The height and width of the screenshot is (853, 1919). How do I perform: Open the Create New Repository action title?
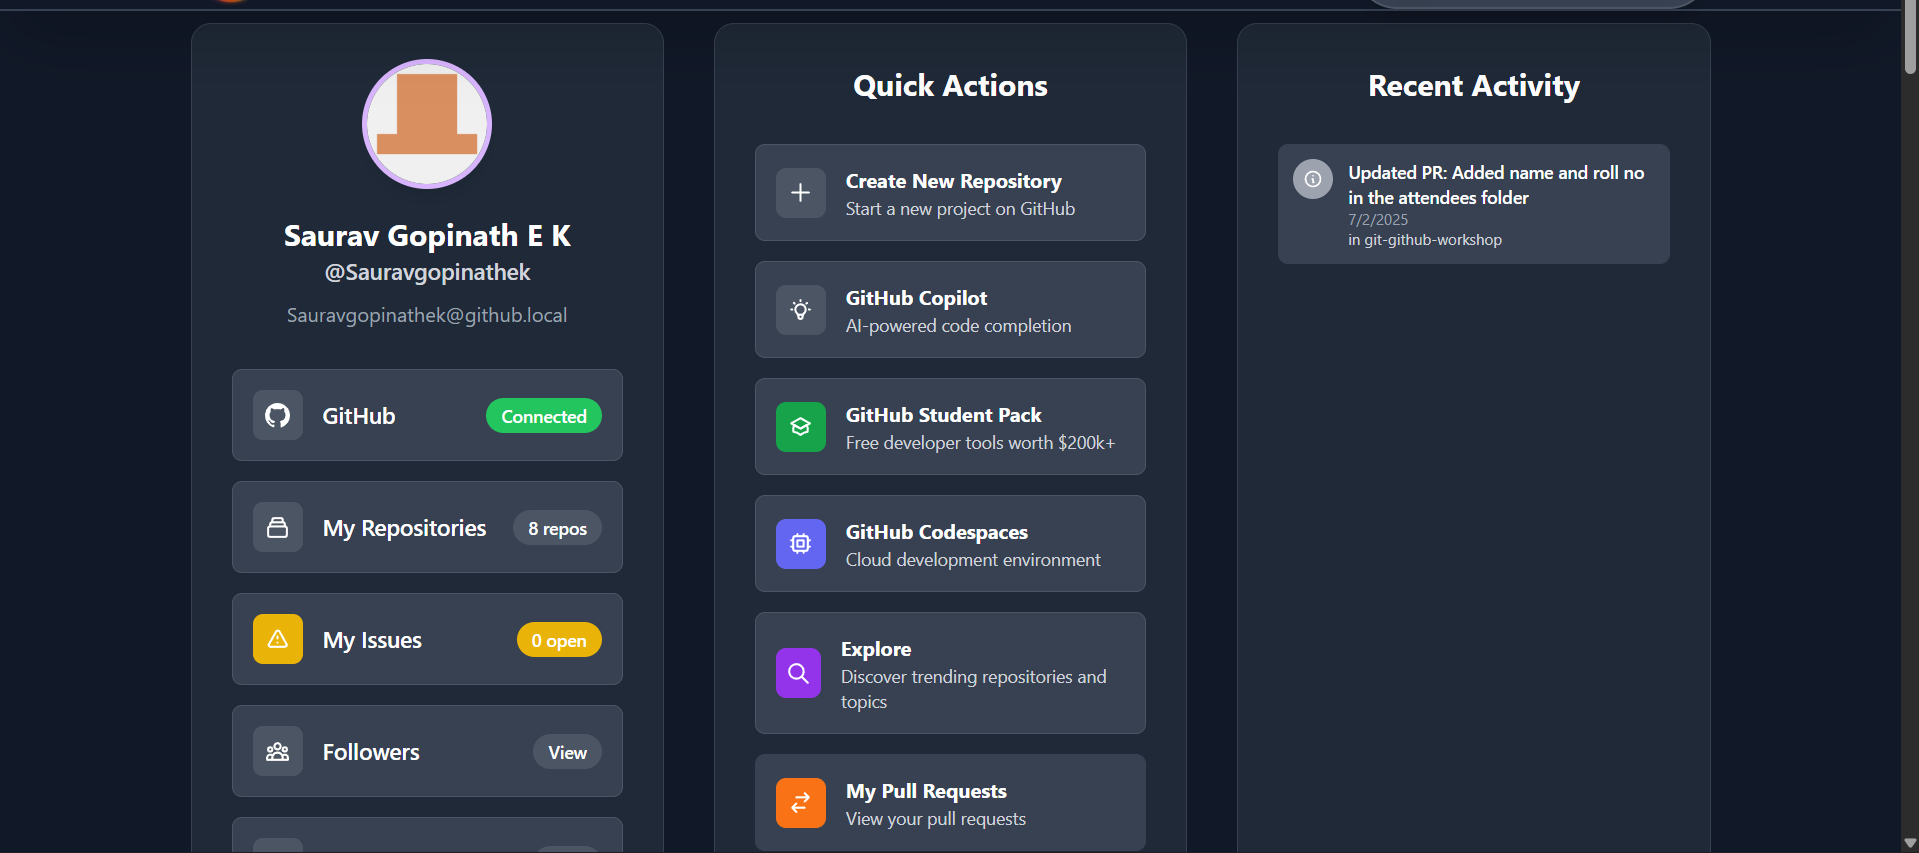point(953,181)
